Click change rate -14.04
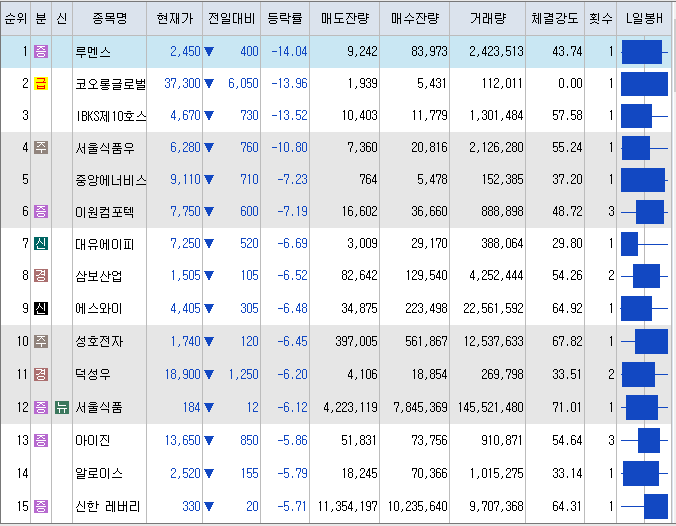This screenshot has height=526, width=676. pyautogui.click(x=289, y=52)
